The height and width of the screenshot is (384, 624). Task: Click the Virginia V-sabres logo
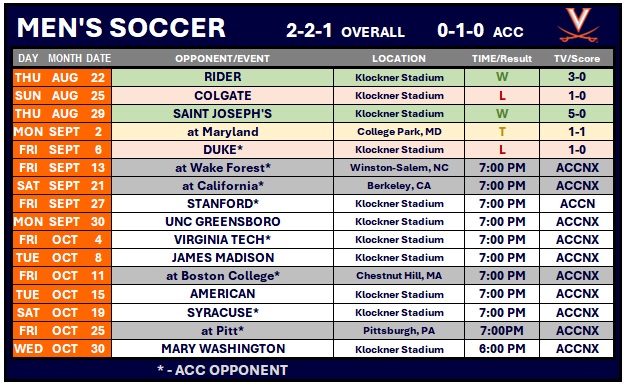pyautogui.click(x=578, y=25)
